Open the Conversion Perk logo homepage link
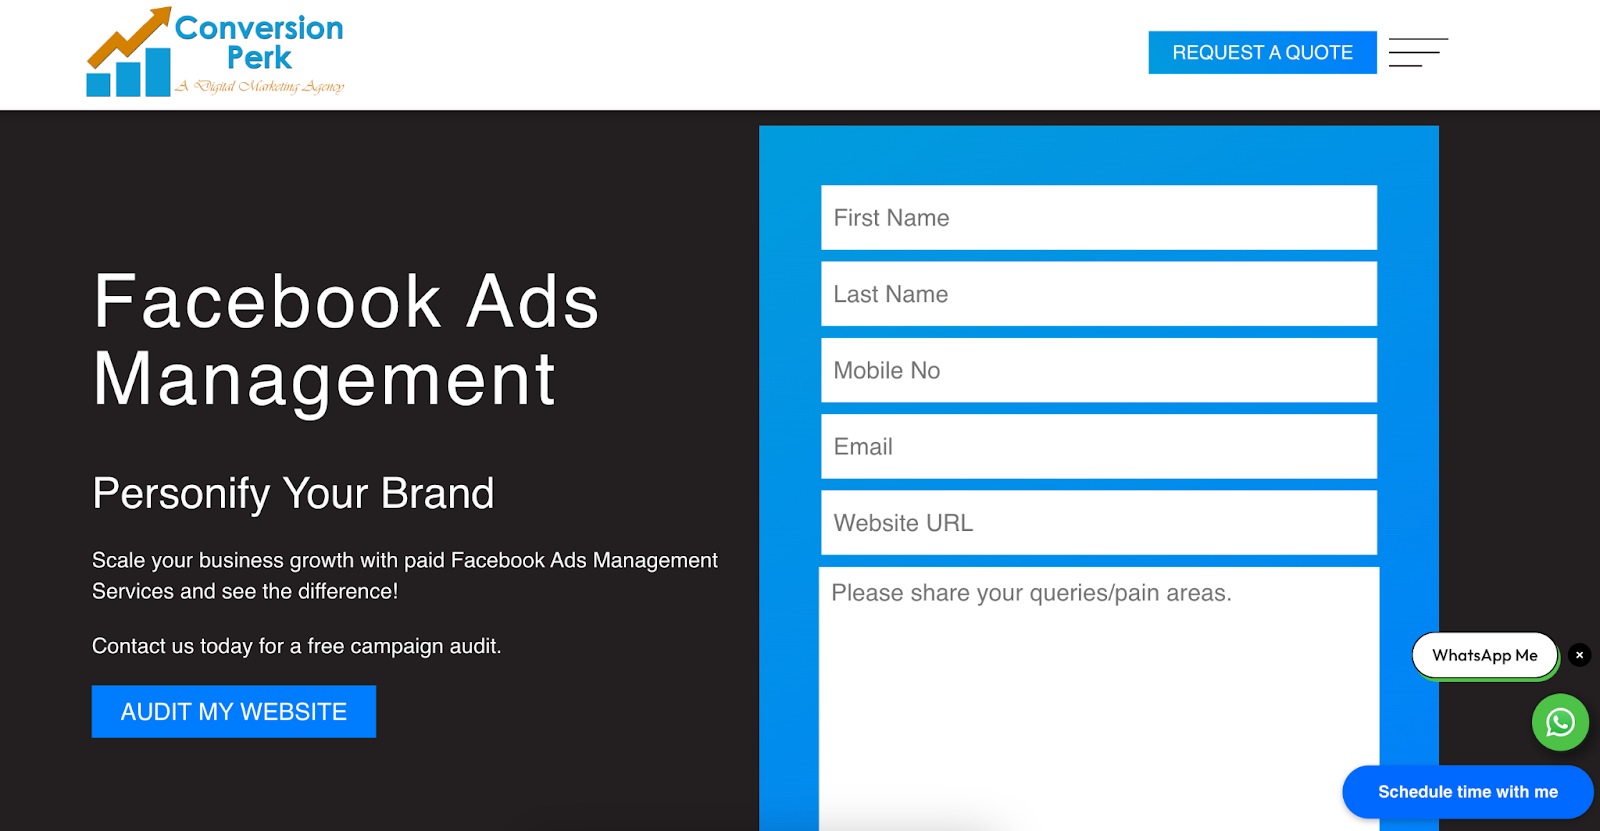 point(215,52)
